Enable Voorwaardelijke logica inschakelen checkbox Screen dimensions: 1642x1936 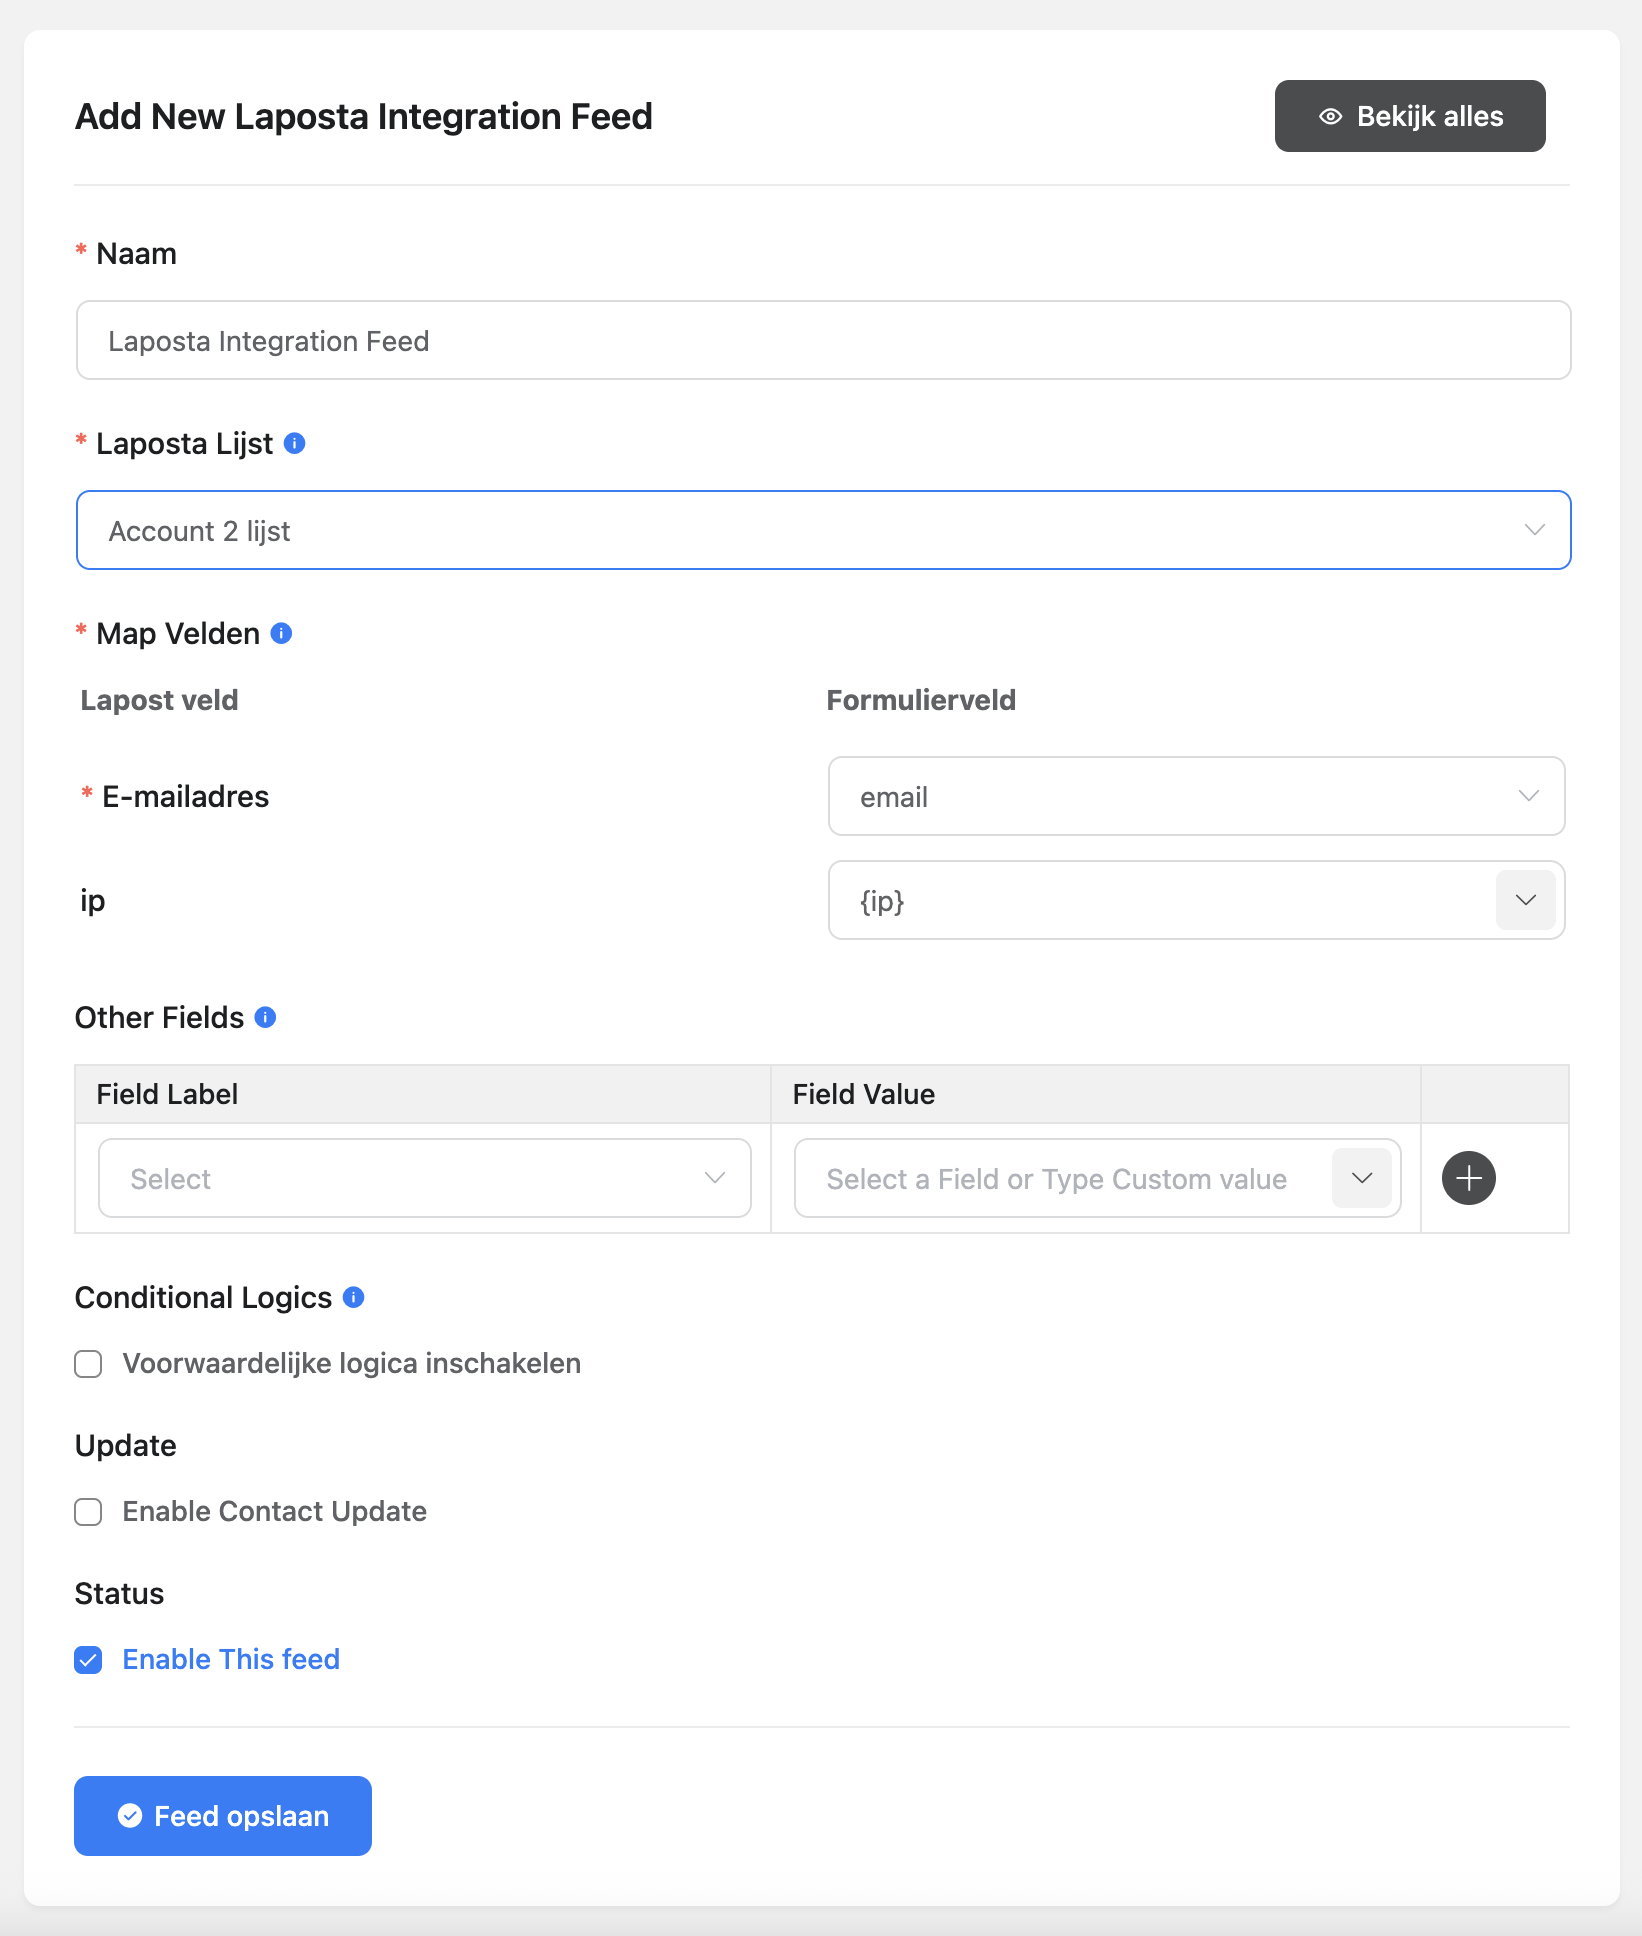point(88,1364)
